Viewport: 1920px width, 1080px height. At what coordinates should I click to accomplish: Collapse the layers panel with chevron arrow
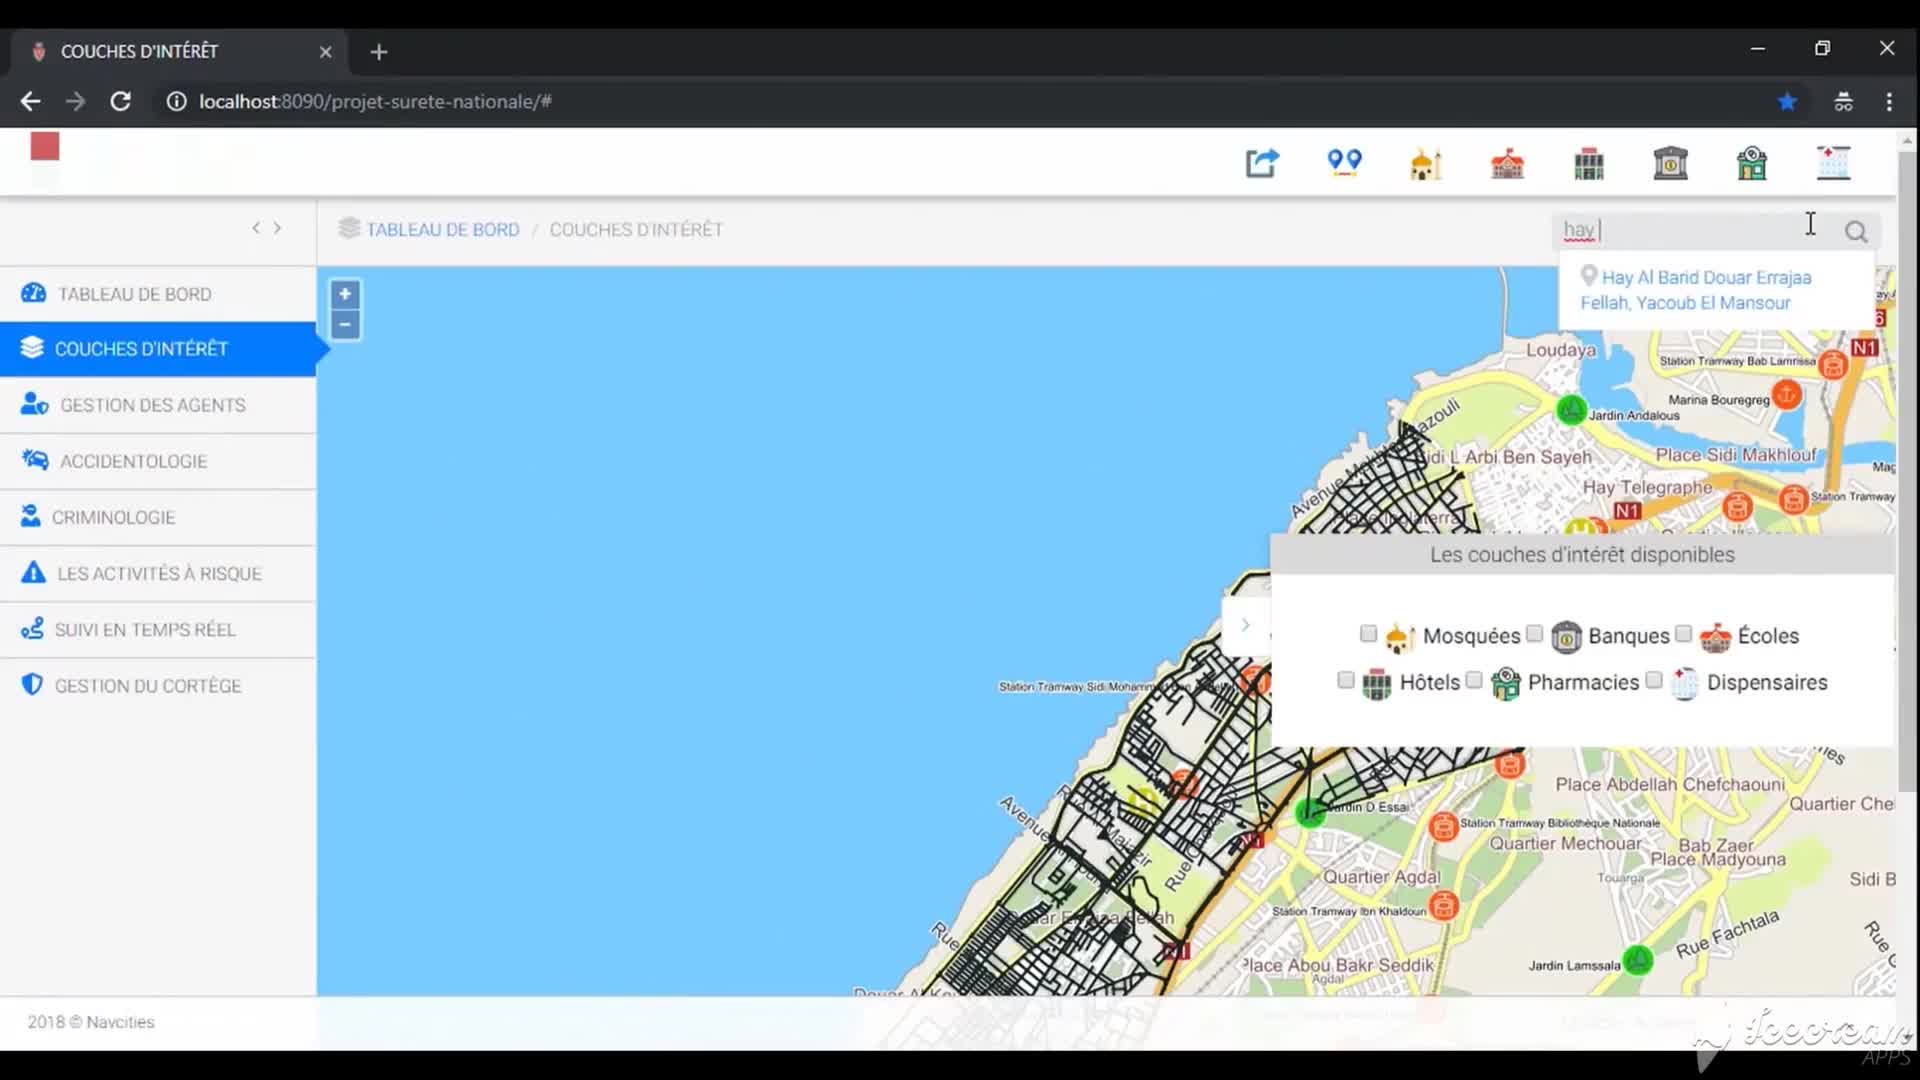click(1246, 625)
